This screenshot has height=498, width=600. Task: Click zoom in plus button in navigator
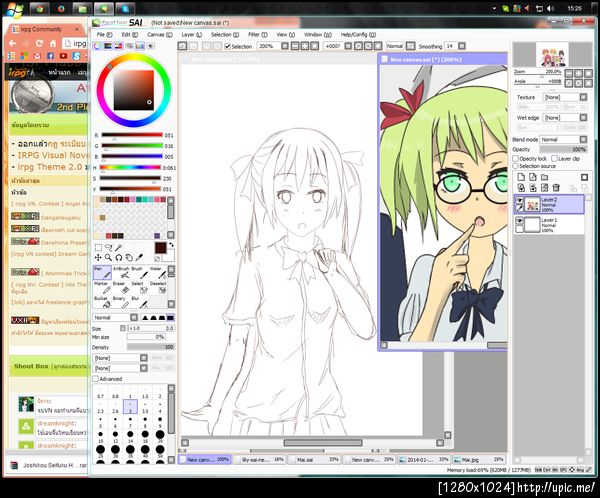click(579, 73)
